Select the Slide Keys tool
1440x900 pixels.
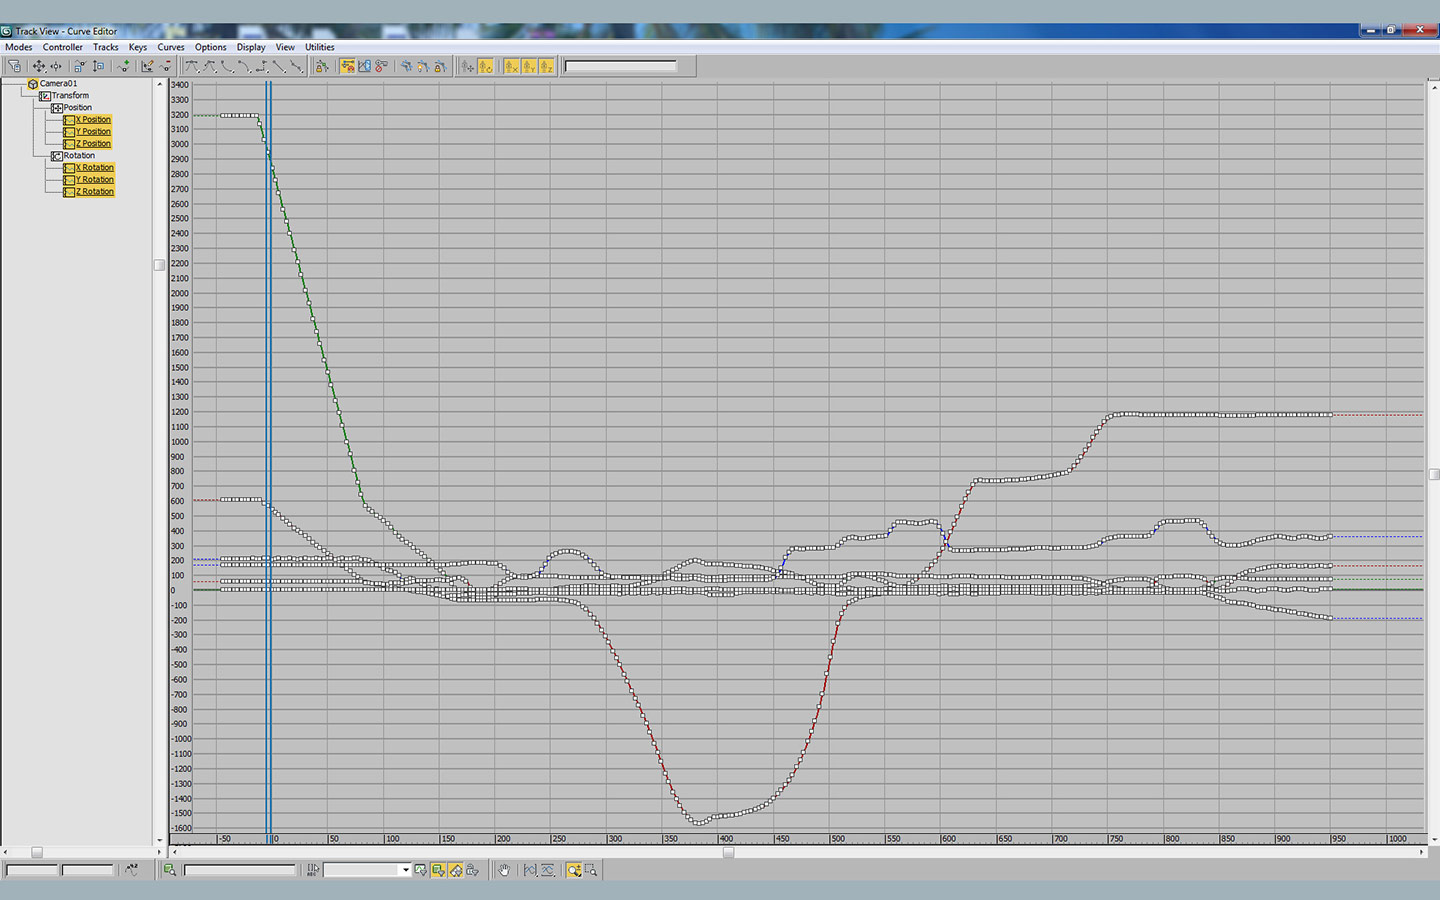[x=56, y=66]
